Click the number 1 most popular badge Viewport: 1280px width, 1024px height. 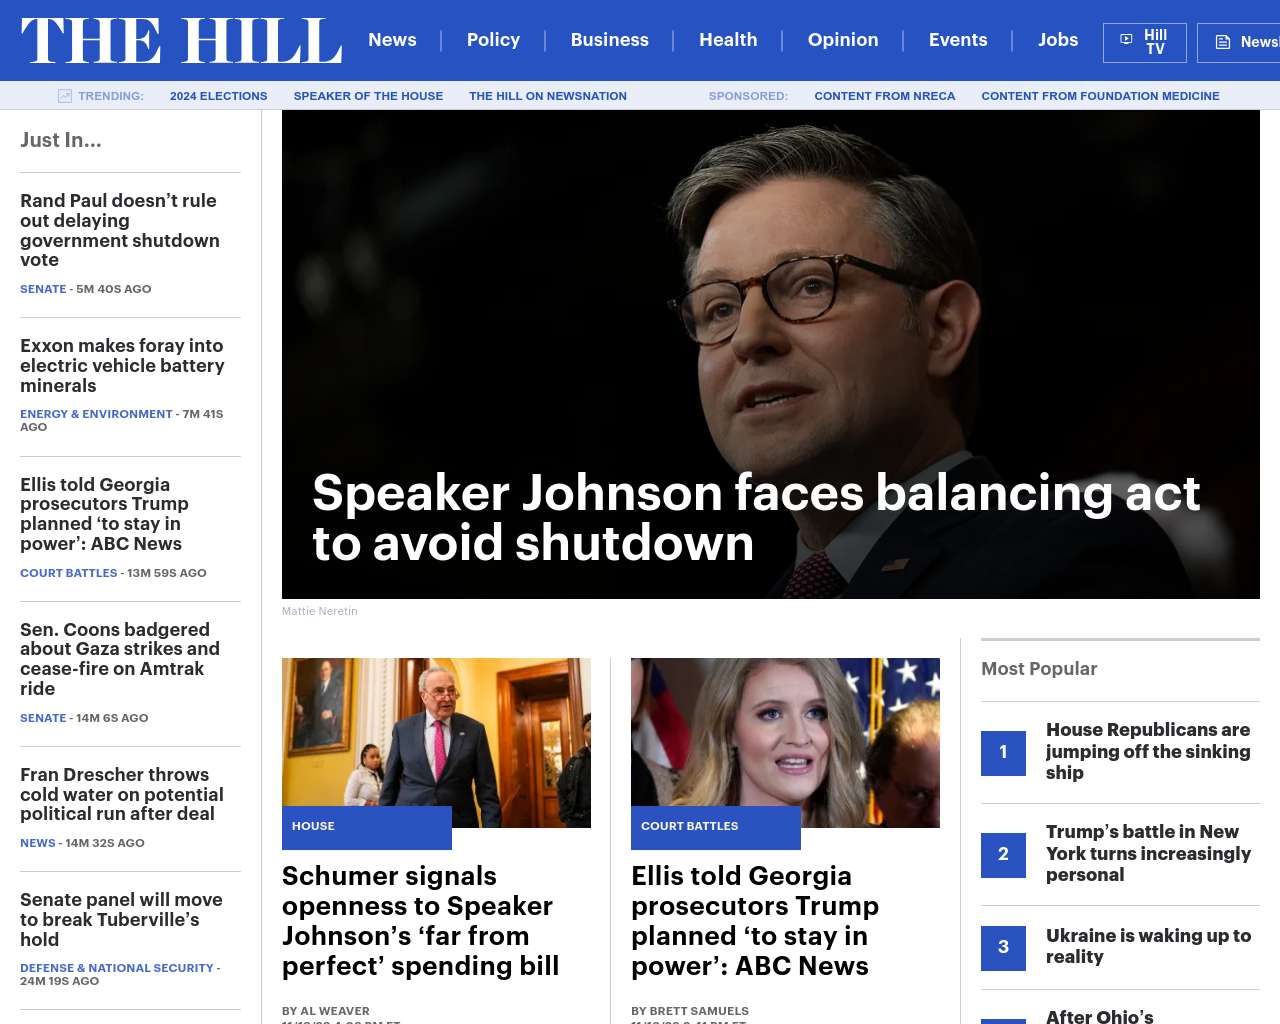tap(1003, 752)
